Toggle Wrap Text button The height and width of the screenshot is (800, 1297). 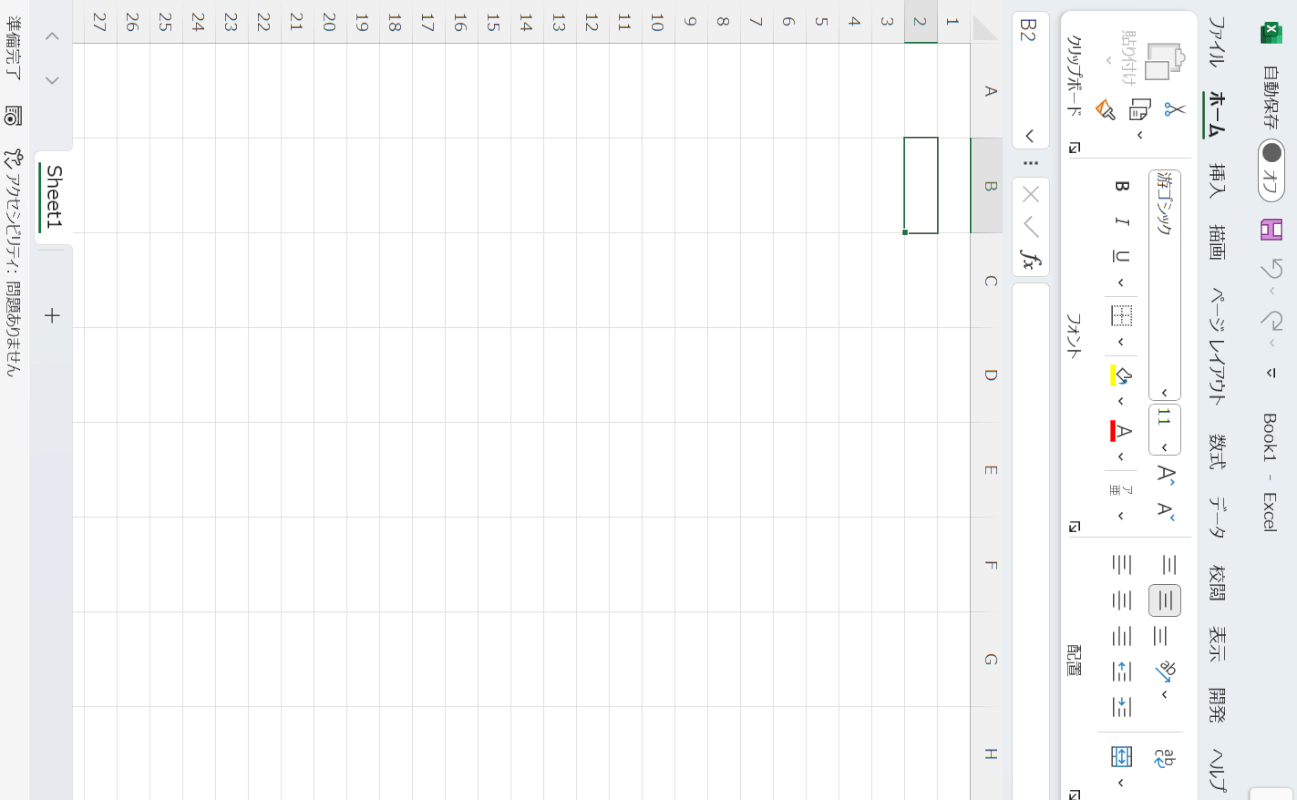[1165, 757]
